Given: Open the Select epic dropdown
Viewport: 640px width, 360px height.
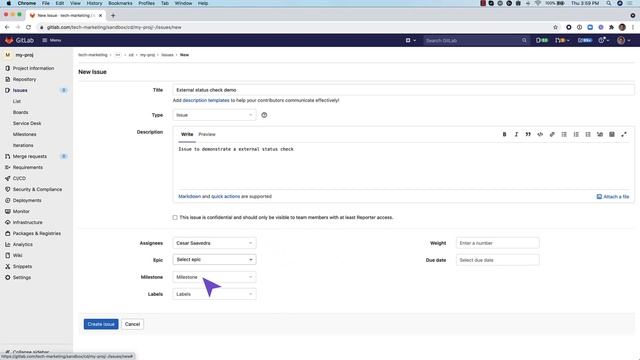Looking at the screenshot, I should pyautogui.click(x=214, y=260).
